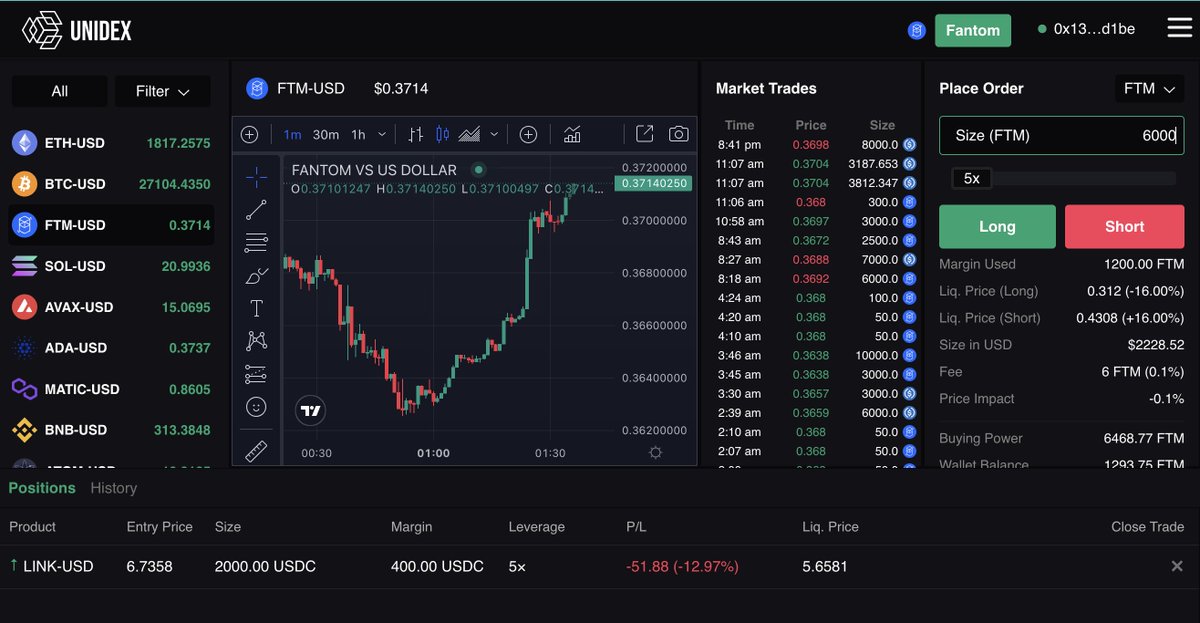Viewport: 1200px width, 623px height.
Task: Select the area chart style icon
Action: (469, 134)
